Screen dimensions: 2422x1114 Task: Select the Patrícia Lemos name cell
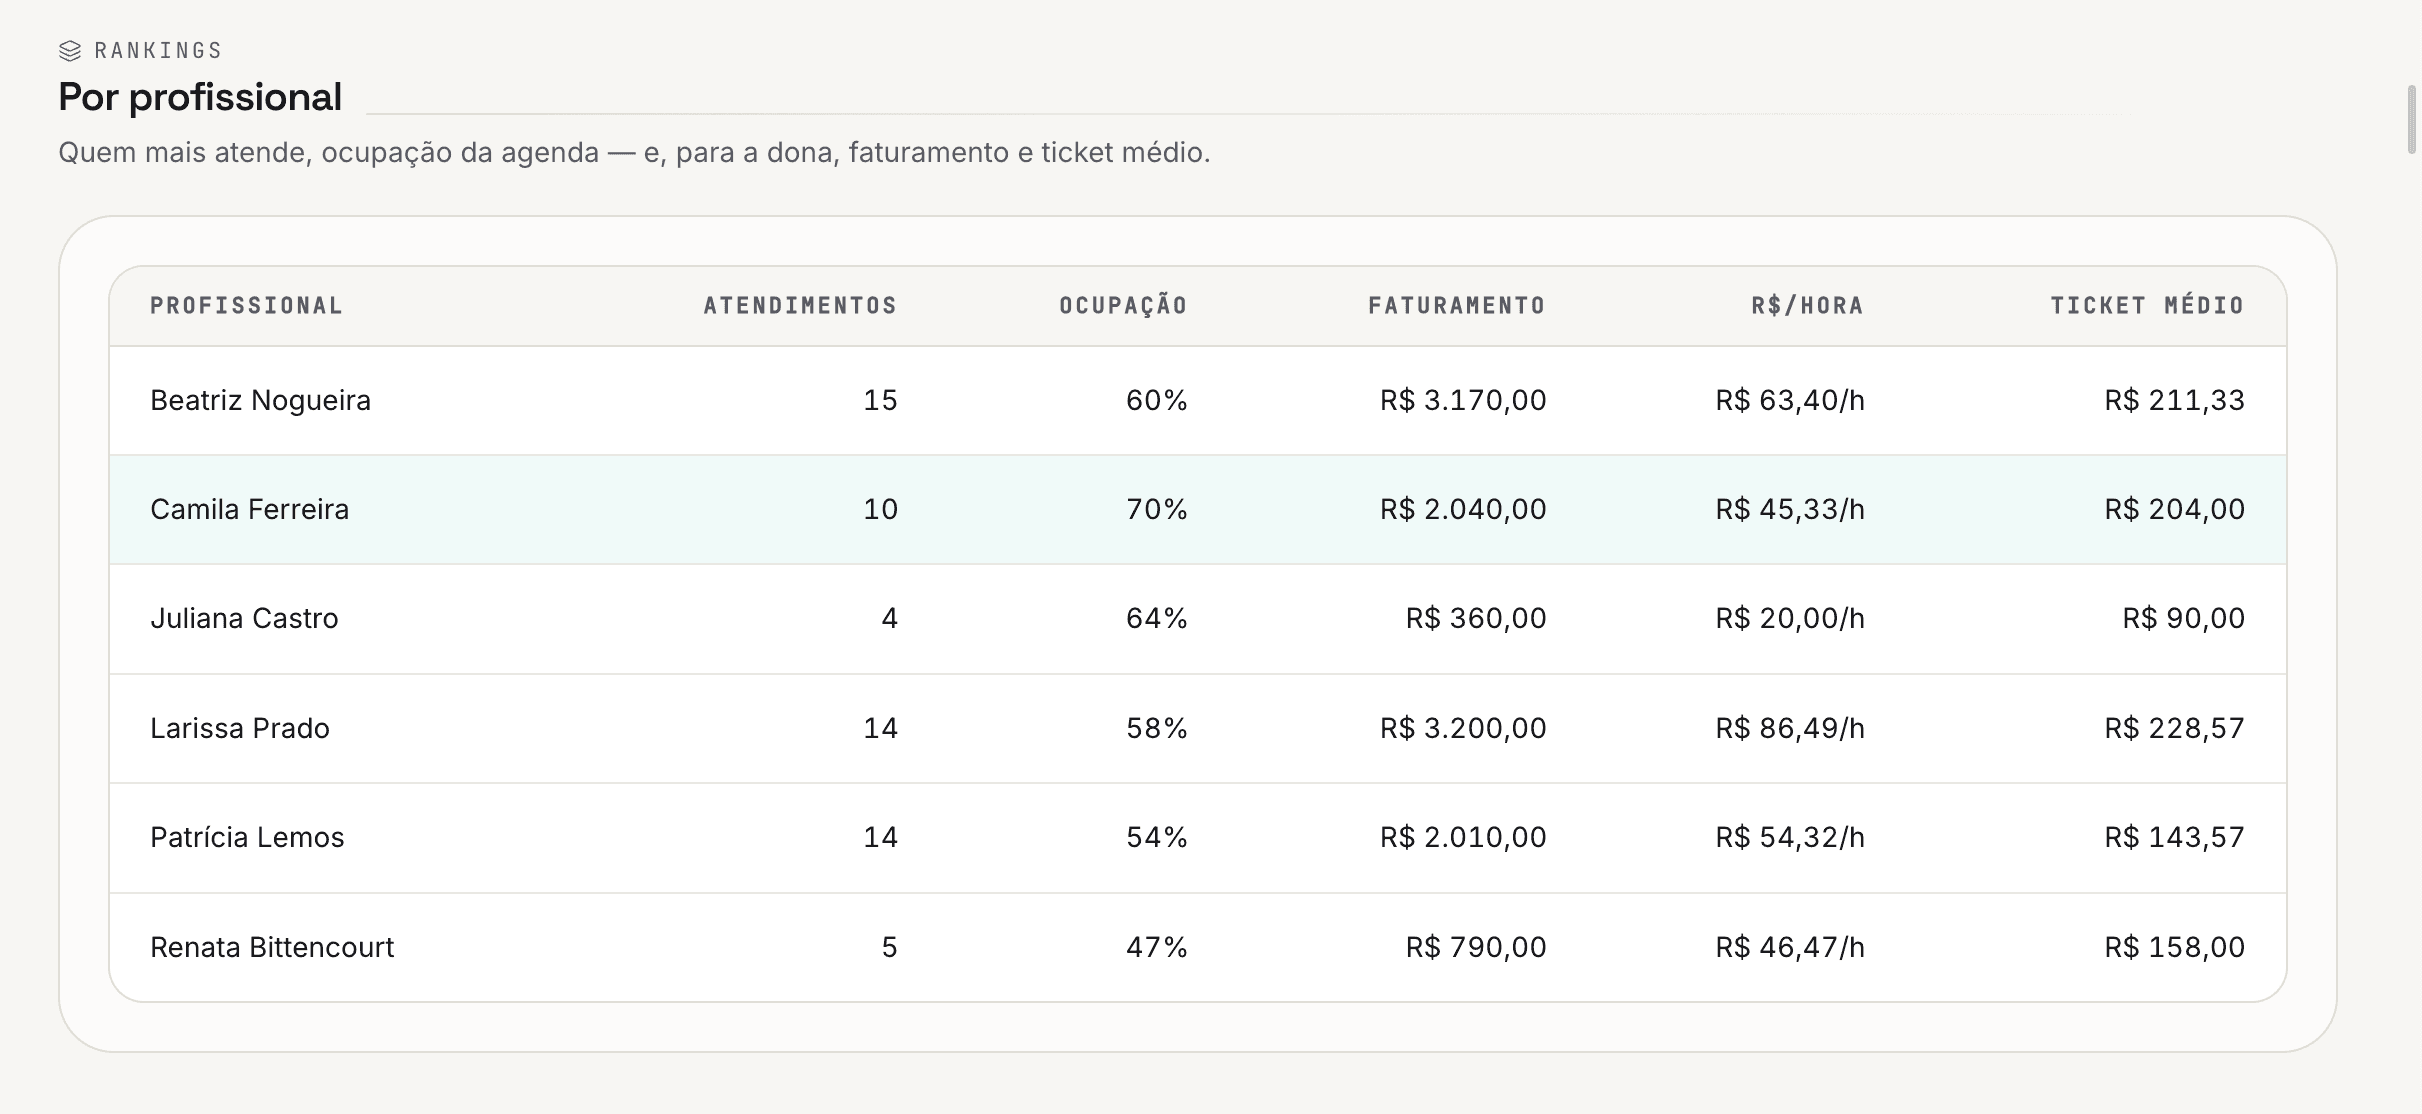tap(247, 837)
